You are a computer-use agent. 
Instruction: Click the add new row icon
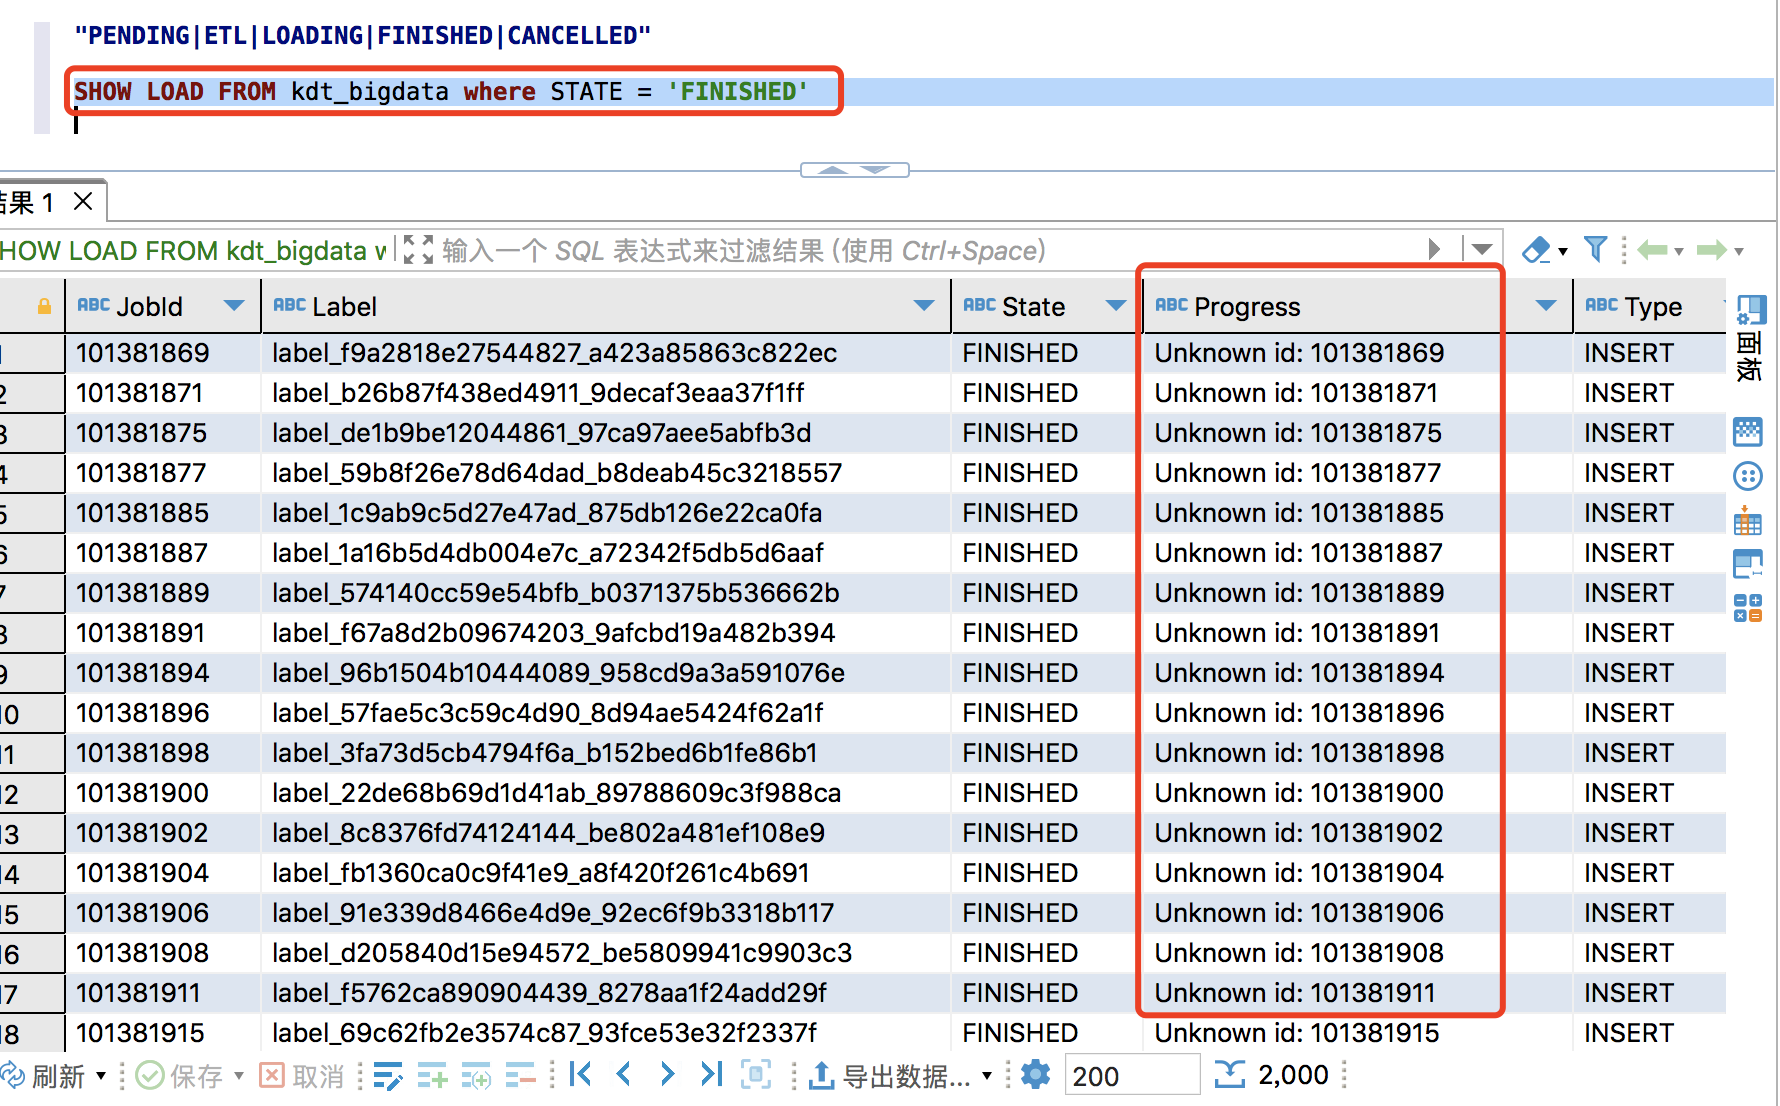tap(432, 1076)
